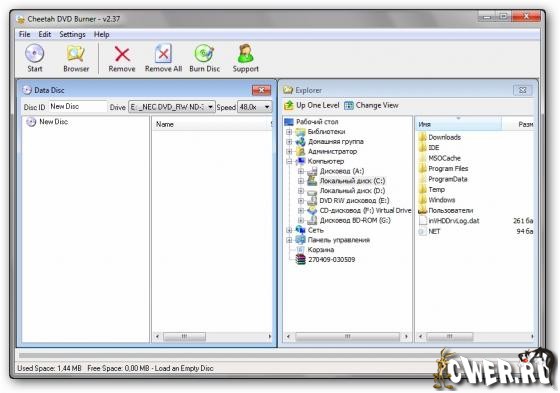The image size is (560, 393).
Task: Select the Temp folder name
Action: 436,189
